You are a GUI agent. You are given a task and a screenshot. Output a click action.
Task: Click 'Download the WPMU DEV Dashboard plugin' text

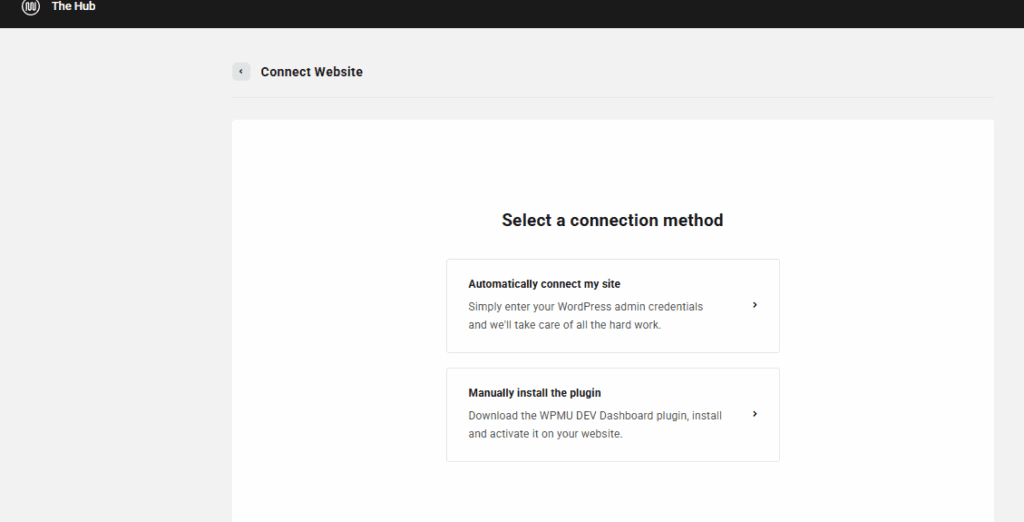tap(594, 415)
